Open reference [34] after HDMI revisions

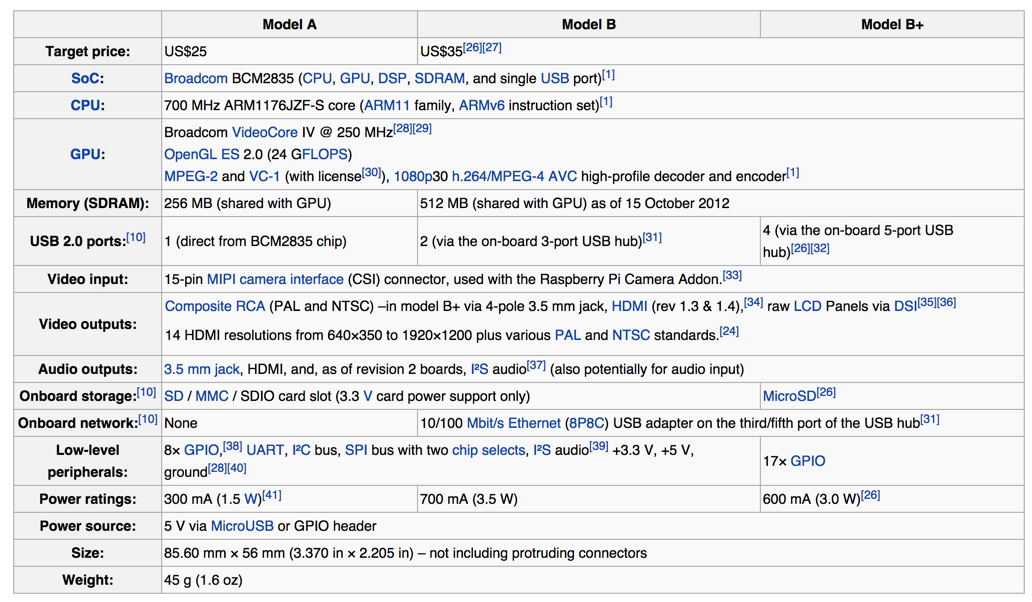click(x=753, y=302)
